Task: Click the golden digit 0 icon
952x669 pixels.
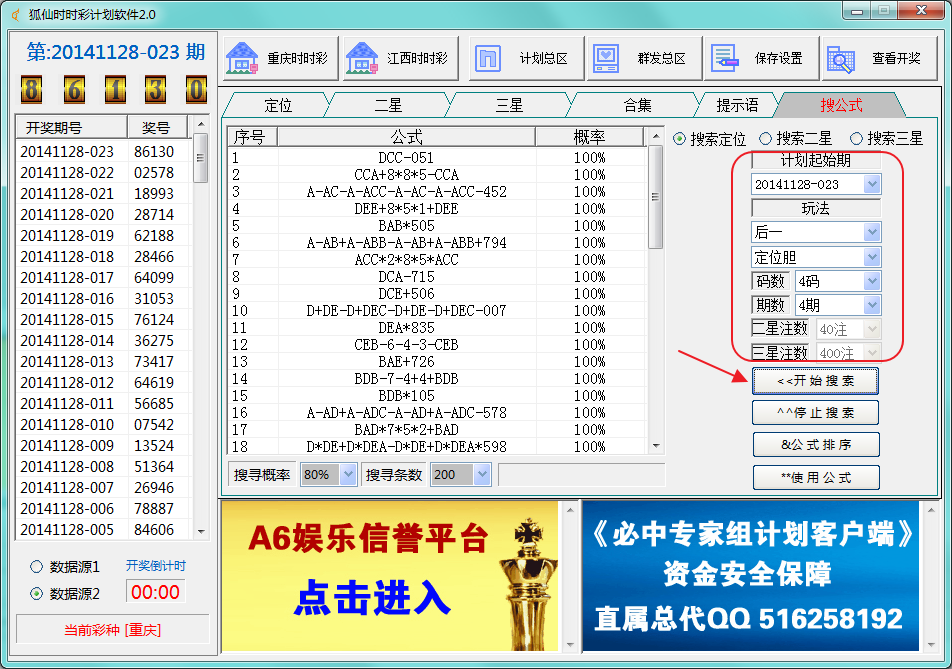Action: pyautogui.click(x=194, y=91)
